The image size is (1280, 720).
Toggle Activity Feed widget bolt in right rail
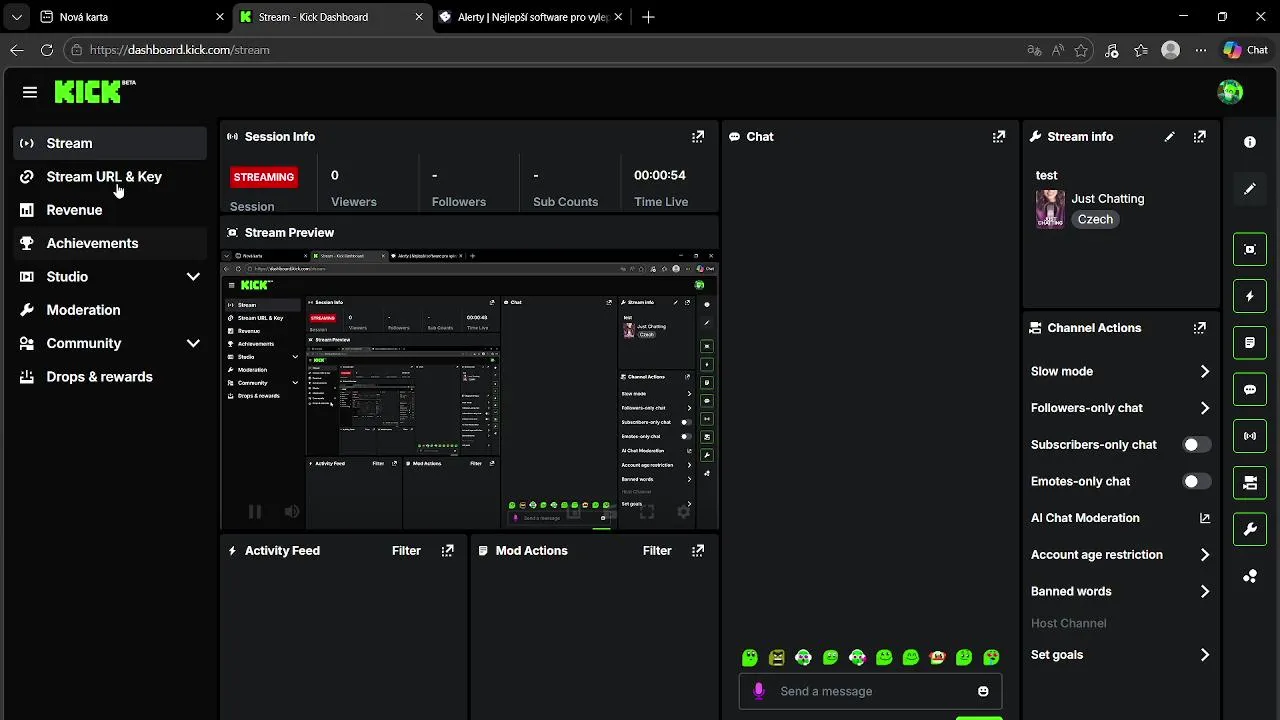[1250, 296]
